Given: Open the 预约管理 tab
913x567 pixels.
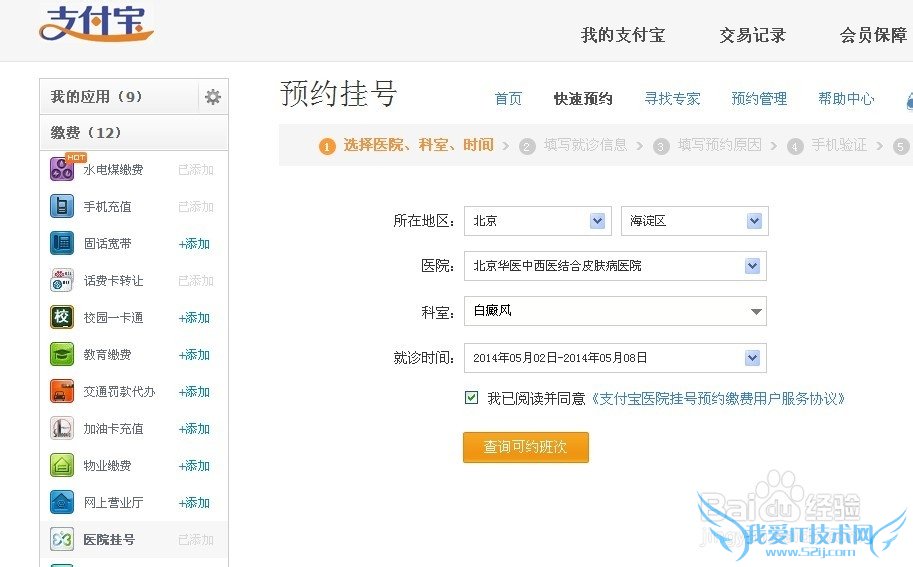Looking at the screenshot, I should tap(759, 99).
